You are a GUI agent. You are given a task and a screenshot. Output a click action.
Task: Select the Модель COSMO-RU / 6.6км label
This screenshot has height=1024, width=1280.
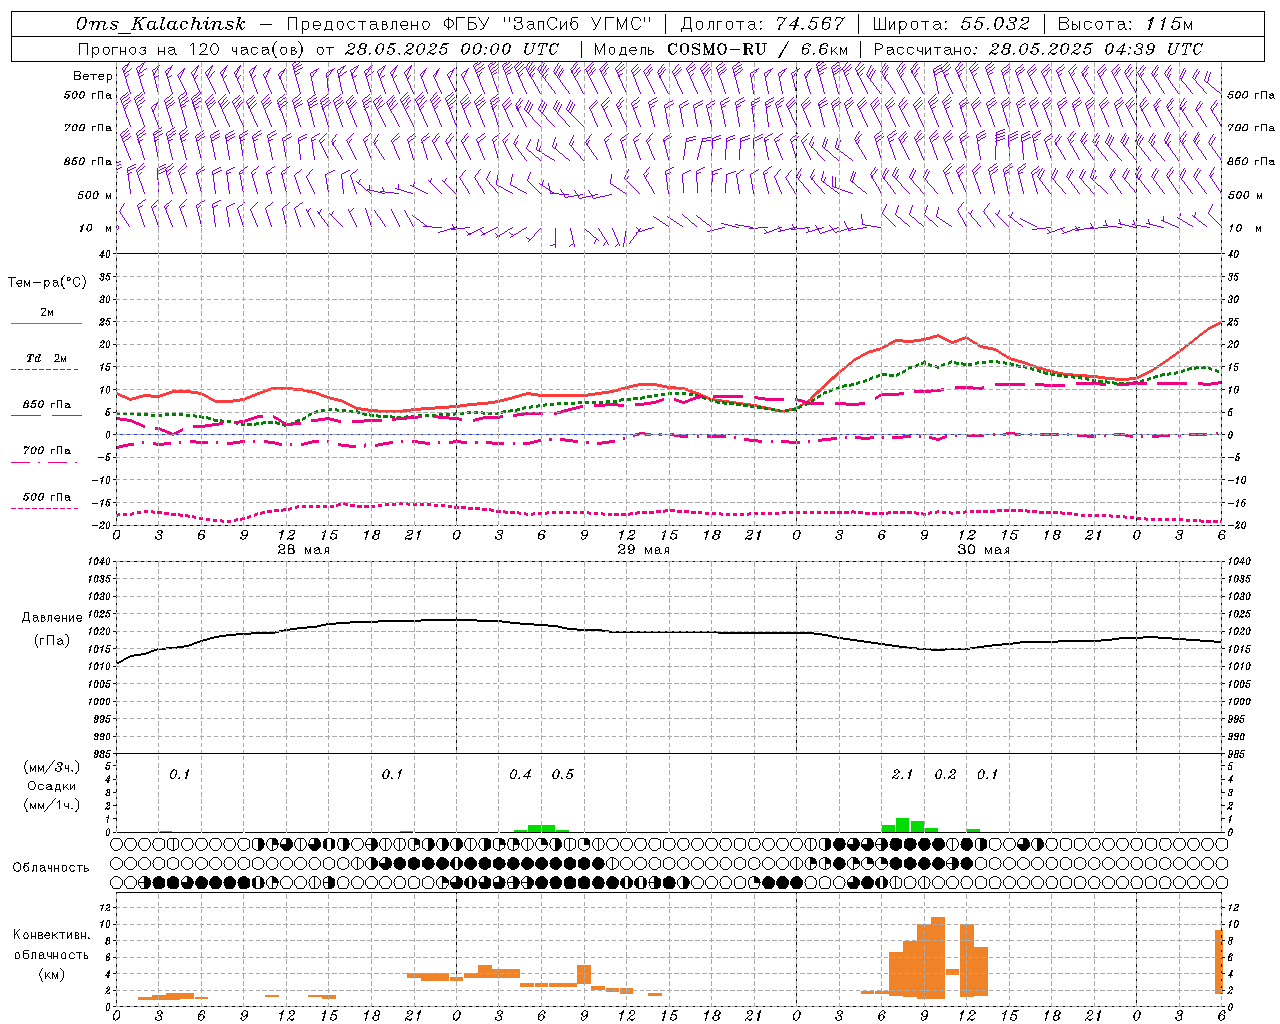click(x=721, y=49)
